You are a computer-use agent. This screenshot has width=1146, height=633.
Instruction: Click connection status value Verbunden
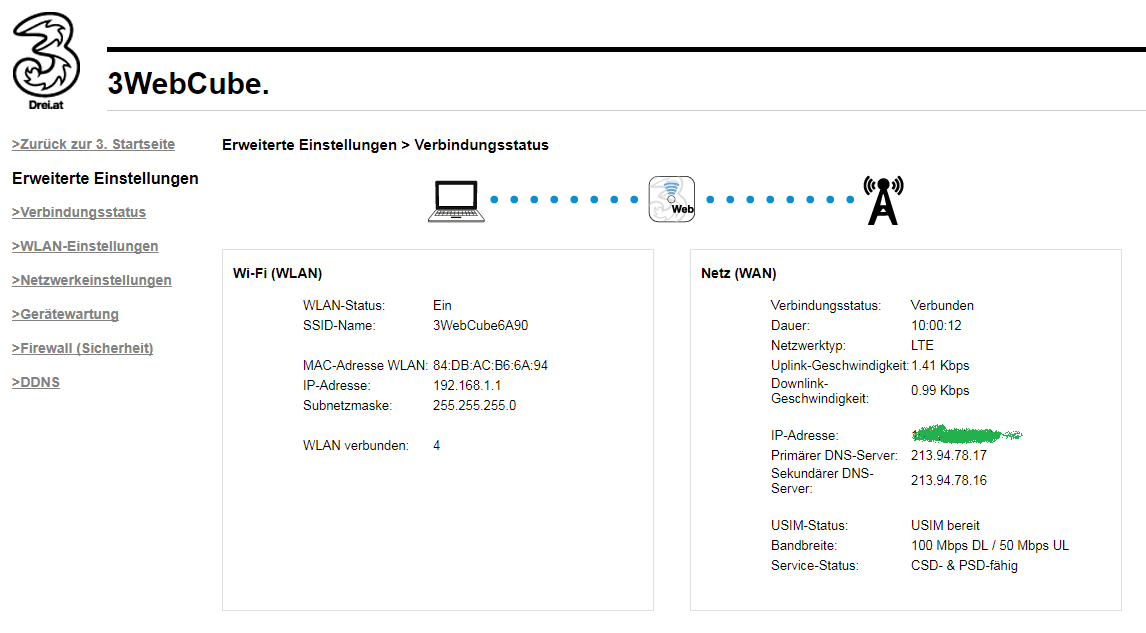pos(942,306)
